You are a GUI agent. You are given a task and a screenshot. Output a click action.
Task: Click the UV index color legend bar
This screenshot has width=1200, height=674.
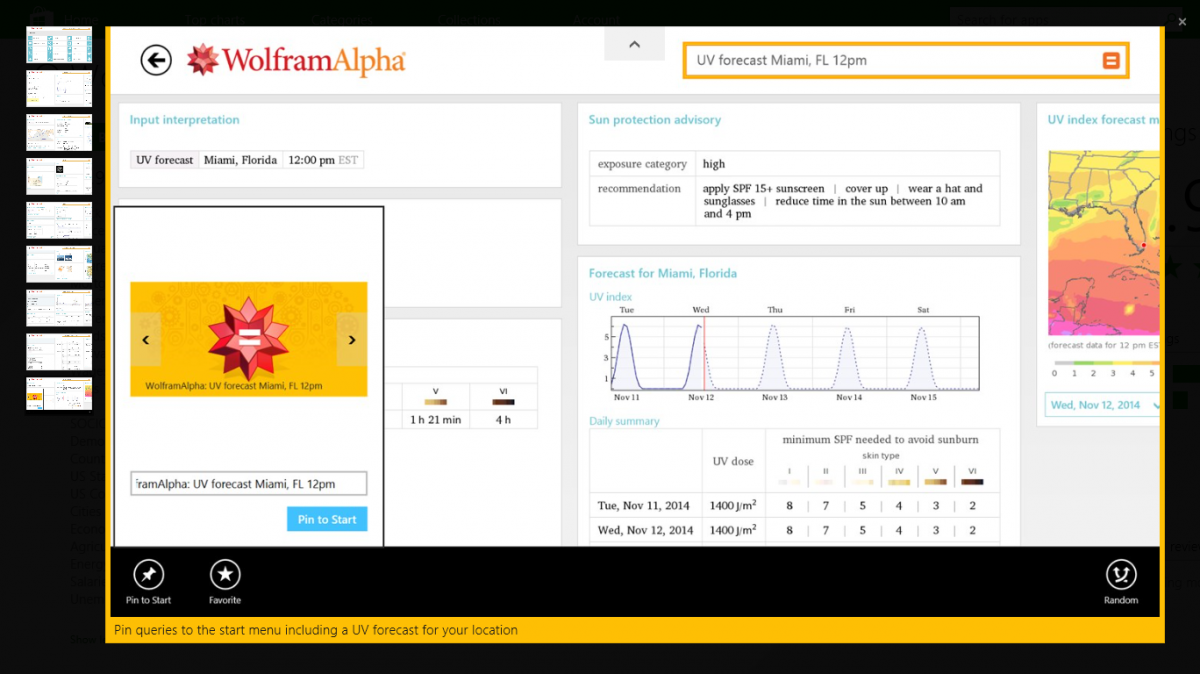tap(1105, 363)
